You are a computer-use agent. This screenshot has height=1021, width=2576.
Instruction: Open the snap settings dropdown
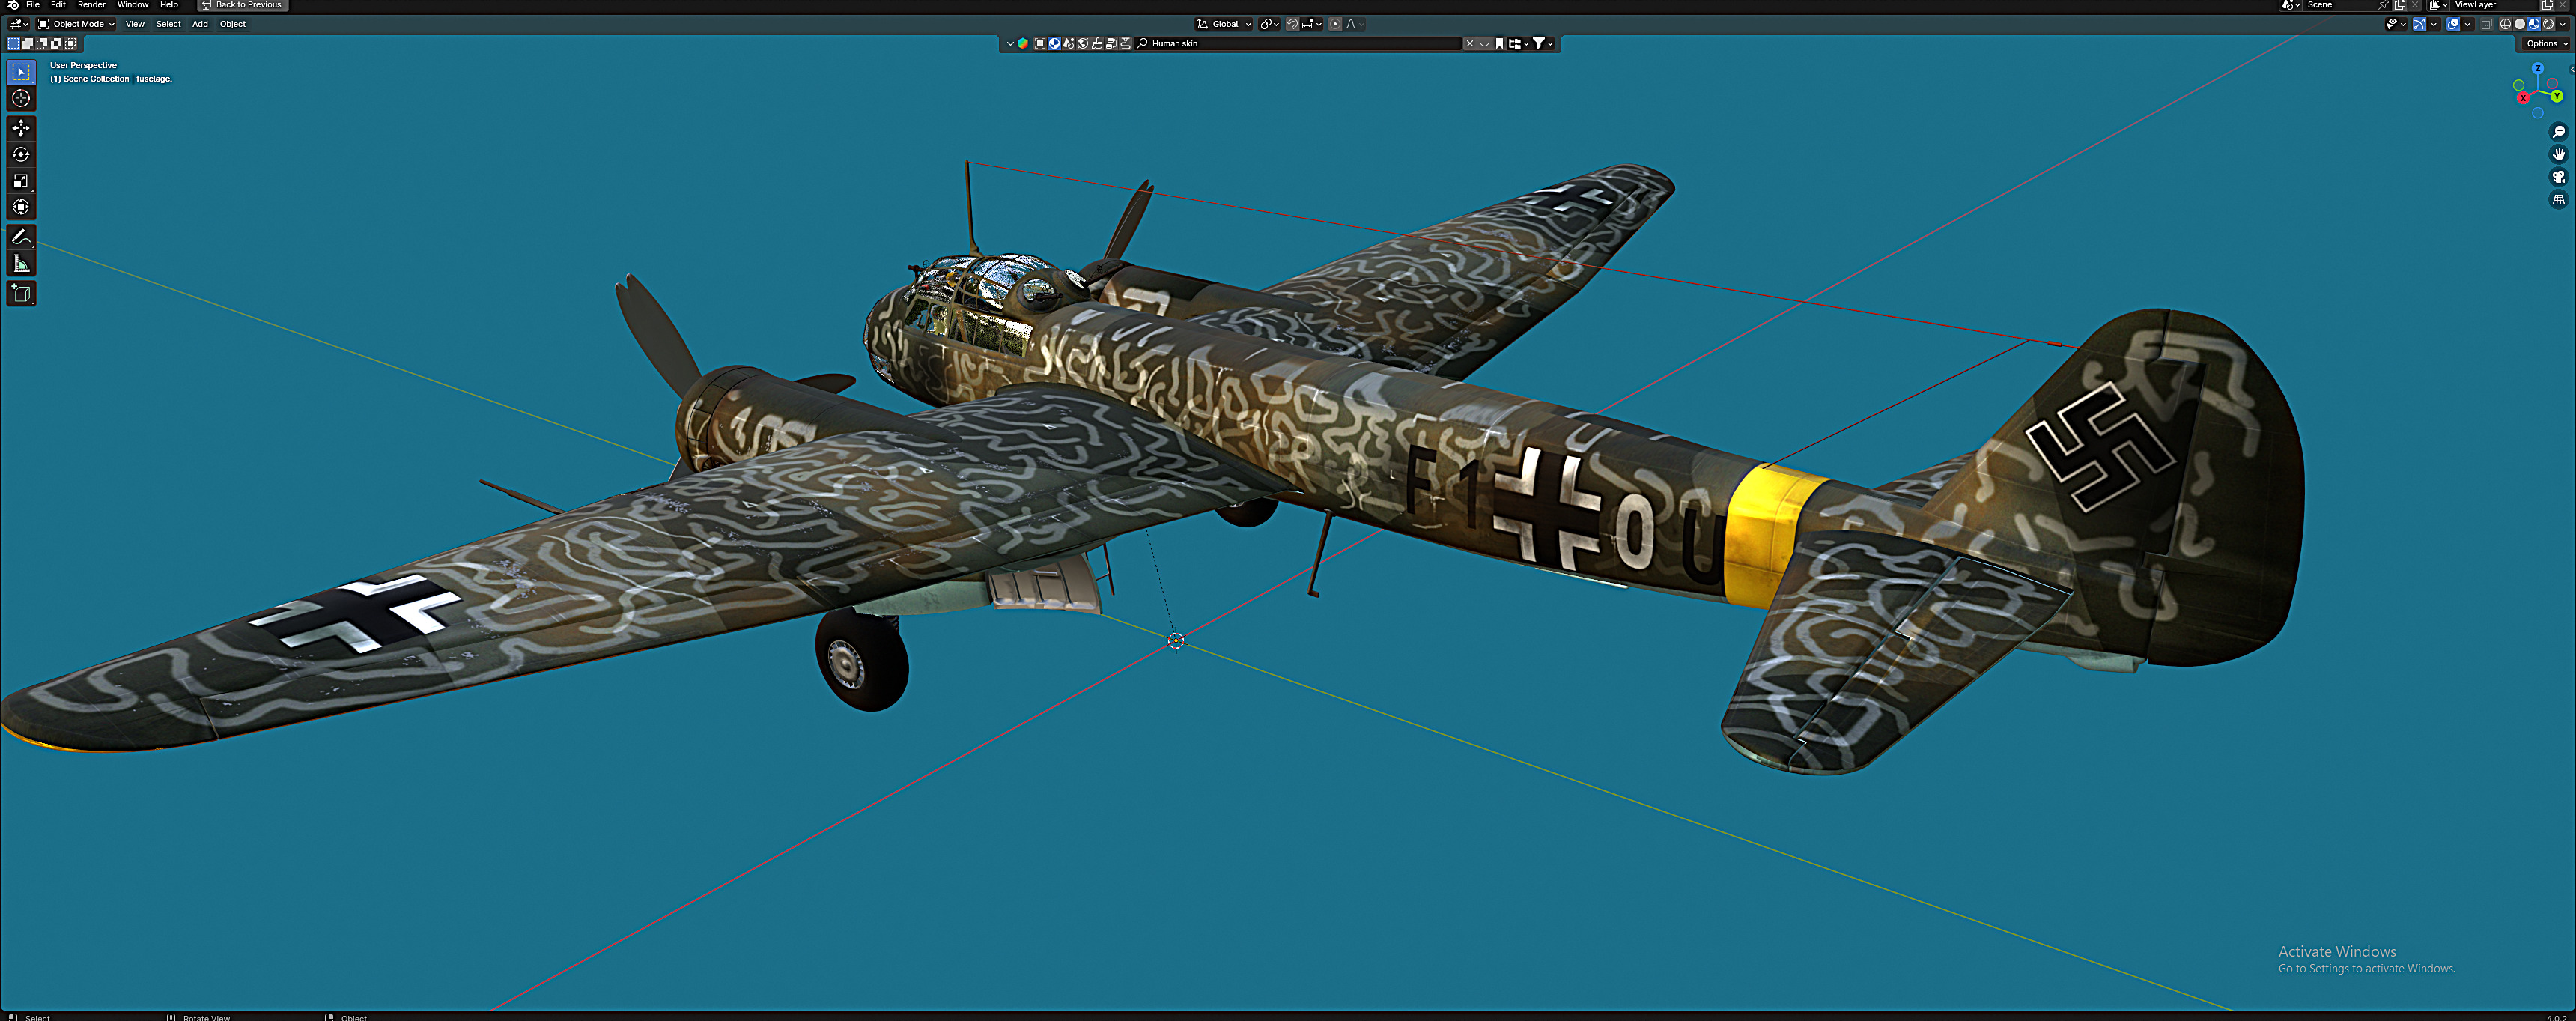tap(1312, 24)
